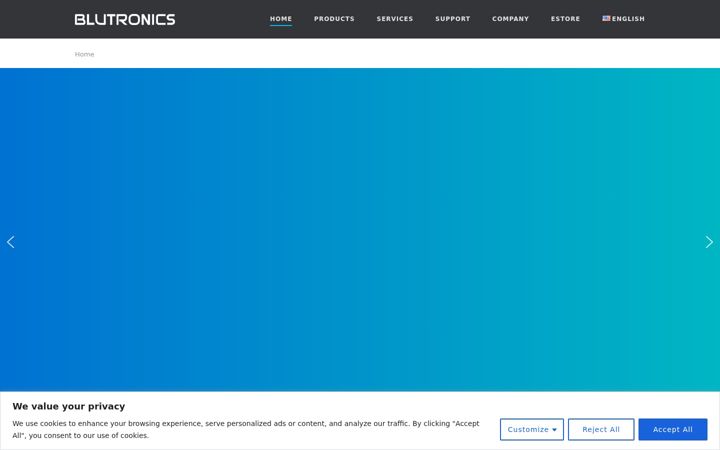
Task: Open the Home menu item
Action: (x=281, y=19)
